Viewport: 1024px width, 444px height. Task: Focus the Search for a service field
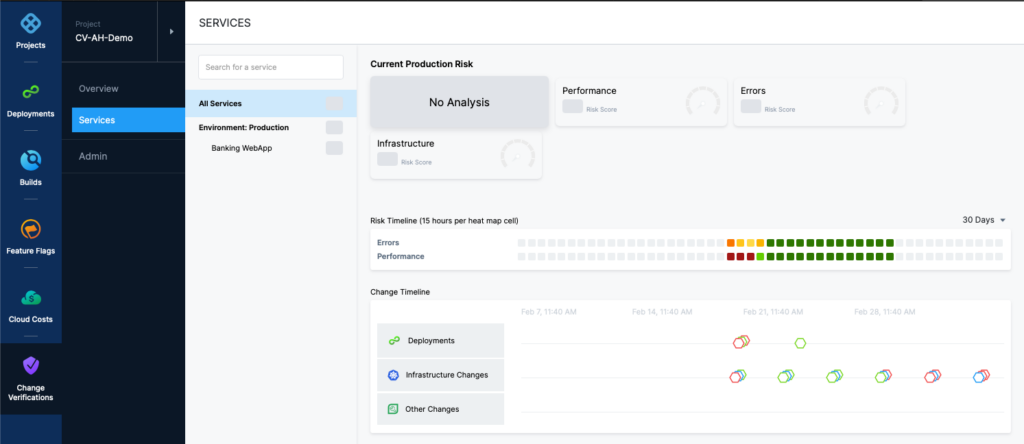pyautogui.click(x=271, y=67)
